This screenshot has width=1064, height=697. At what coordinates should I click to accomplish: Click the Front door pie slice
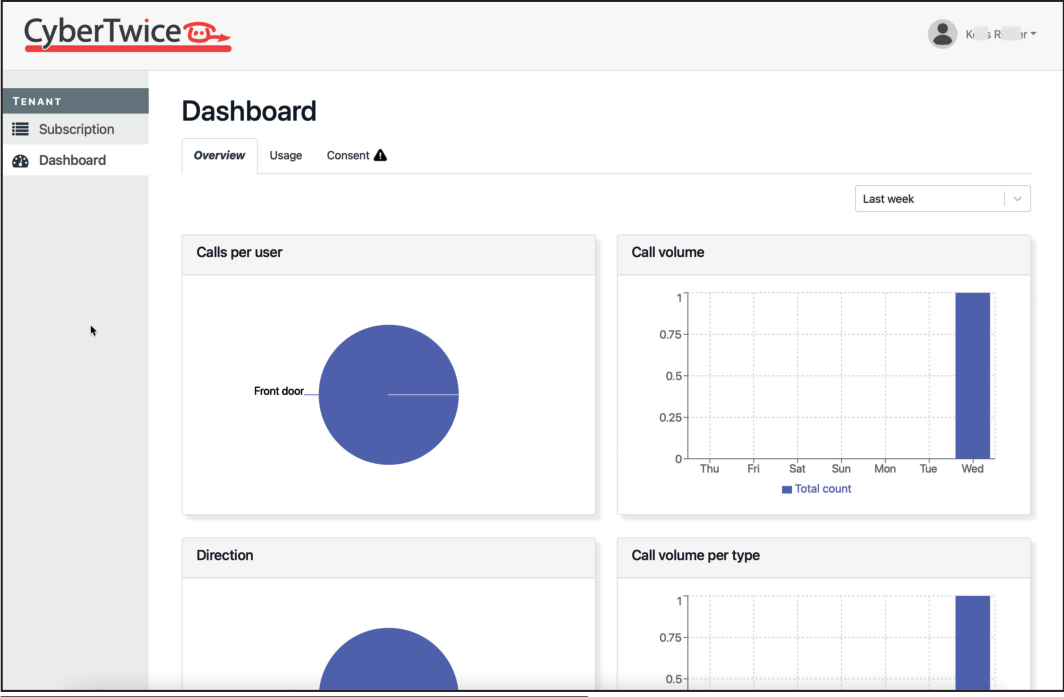tap(388, 394)
